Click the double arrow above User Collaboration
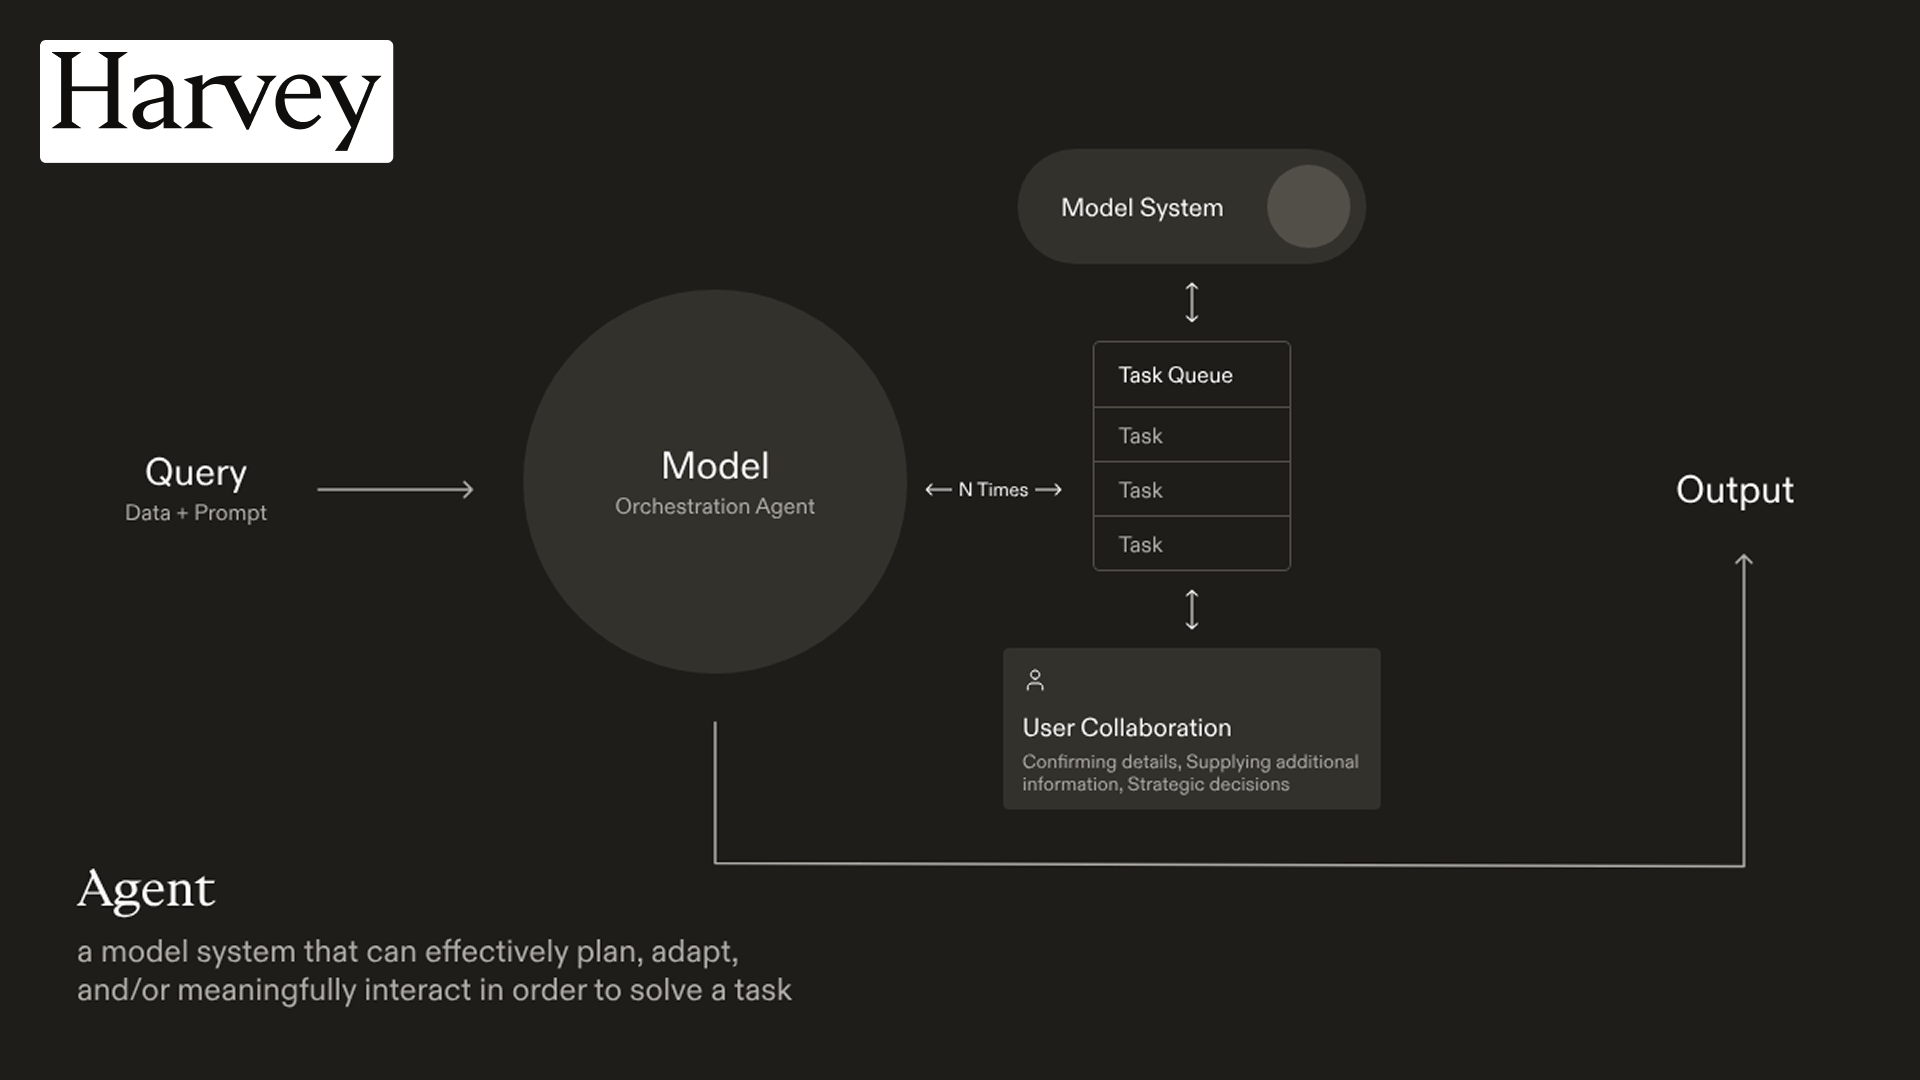The image size is (1920, 1080). (x=1191, y=609)
